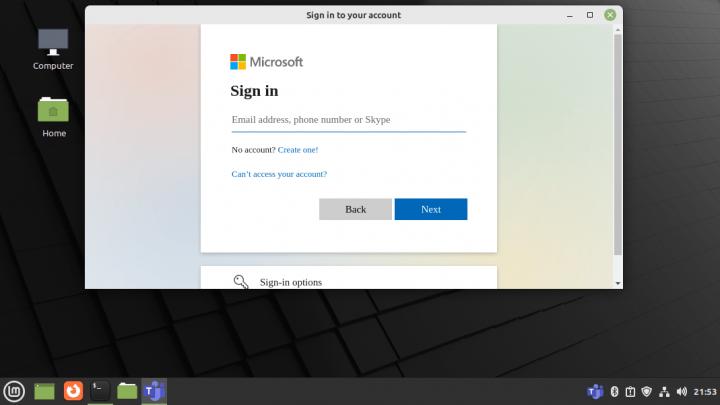720x405 pixels.
Task: Click the volume speaker tray icon
Action: click(x=681, y=391)
